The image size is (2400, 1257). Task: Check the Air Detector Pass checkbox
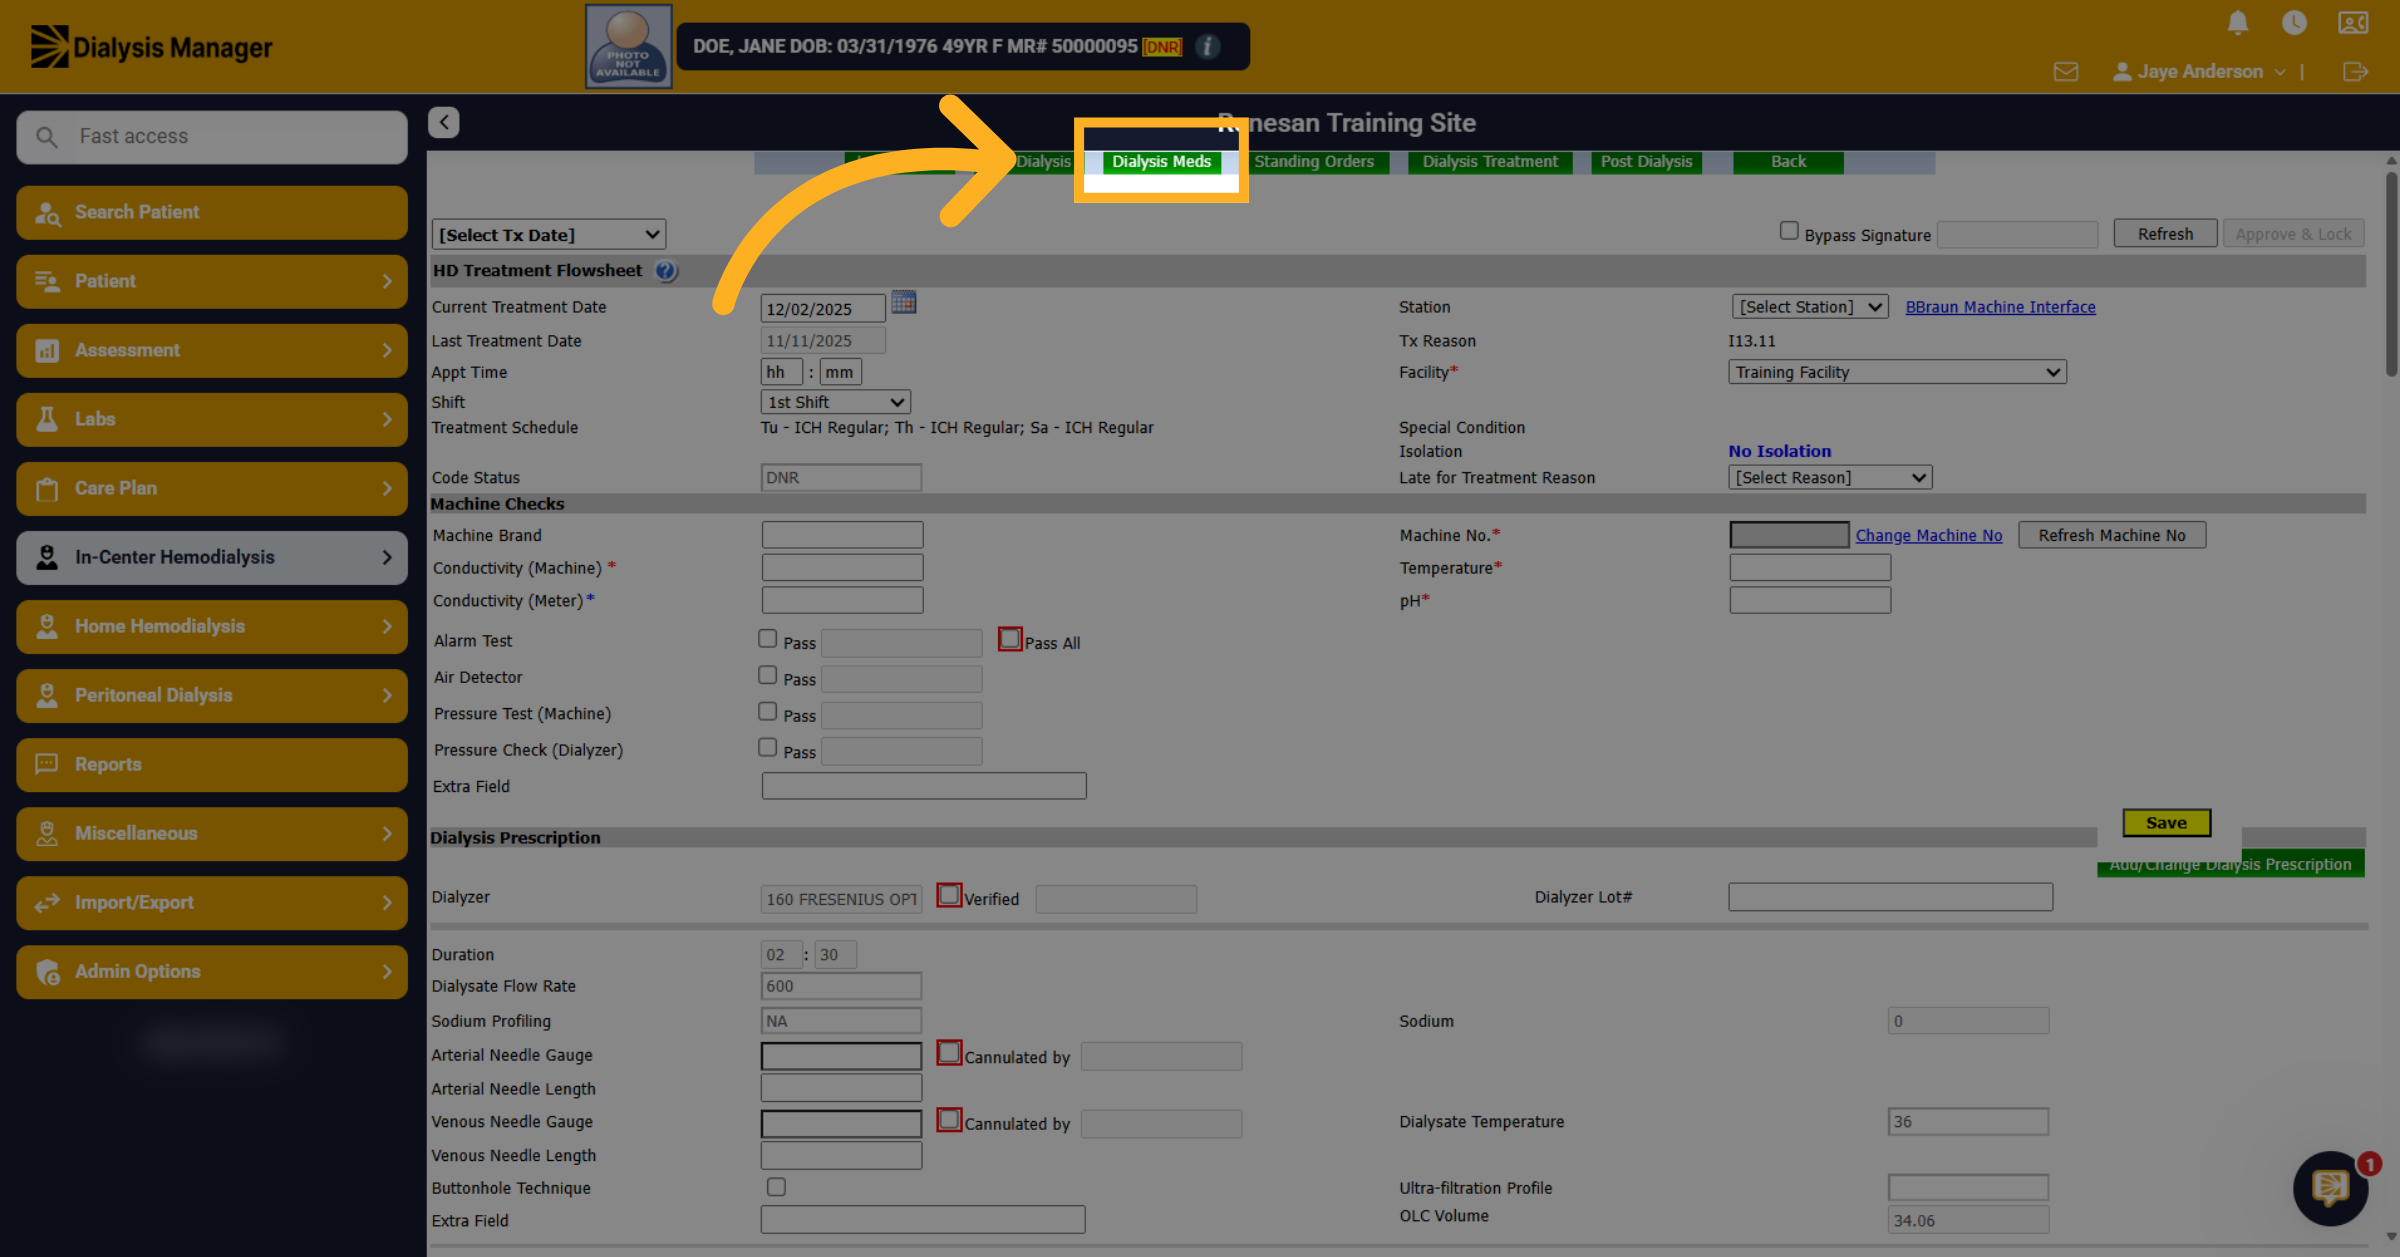[768, 675]
